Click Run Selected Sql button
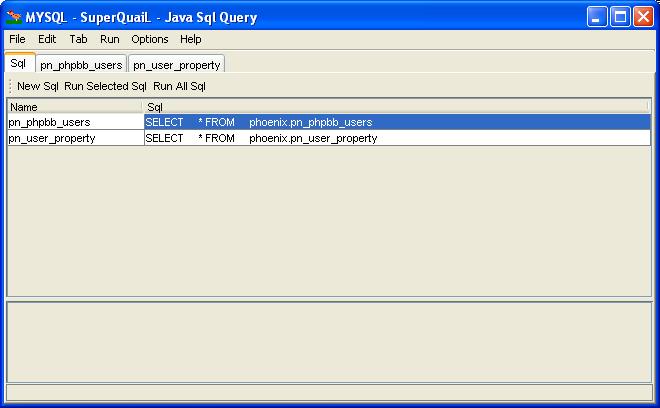This screenshot has height=408, width=660. (x=105, y=86)
